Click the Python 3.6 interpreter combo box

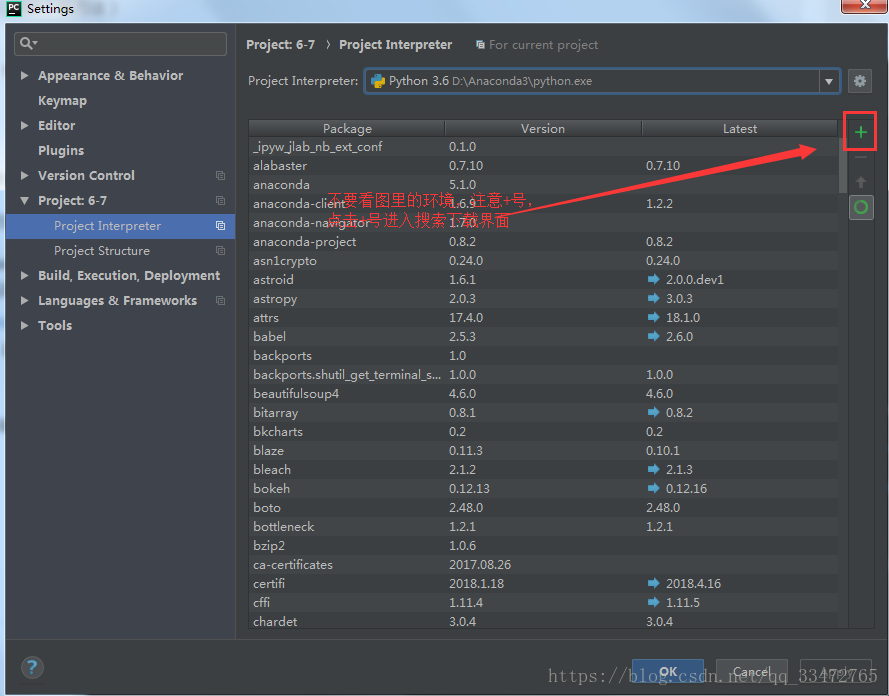(602, 81)
